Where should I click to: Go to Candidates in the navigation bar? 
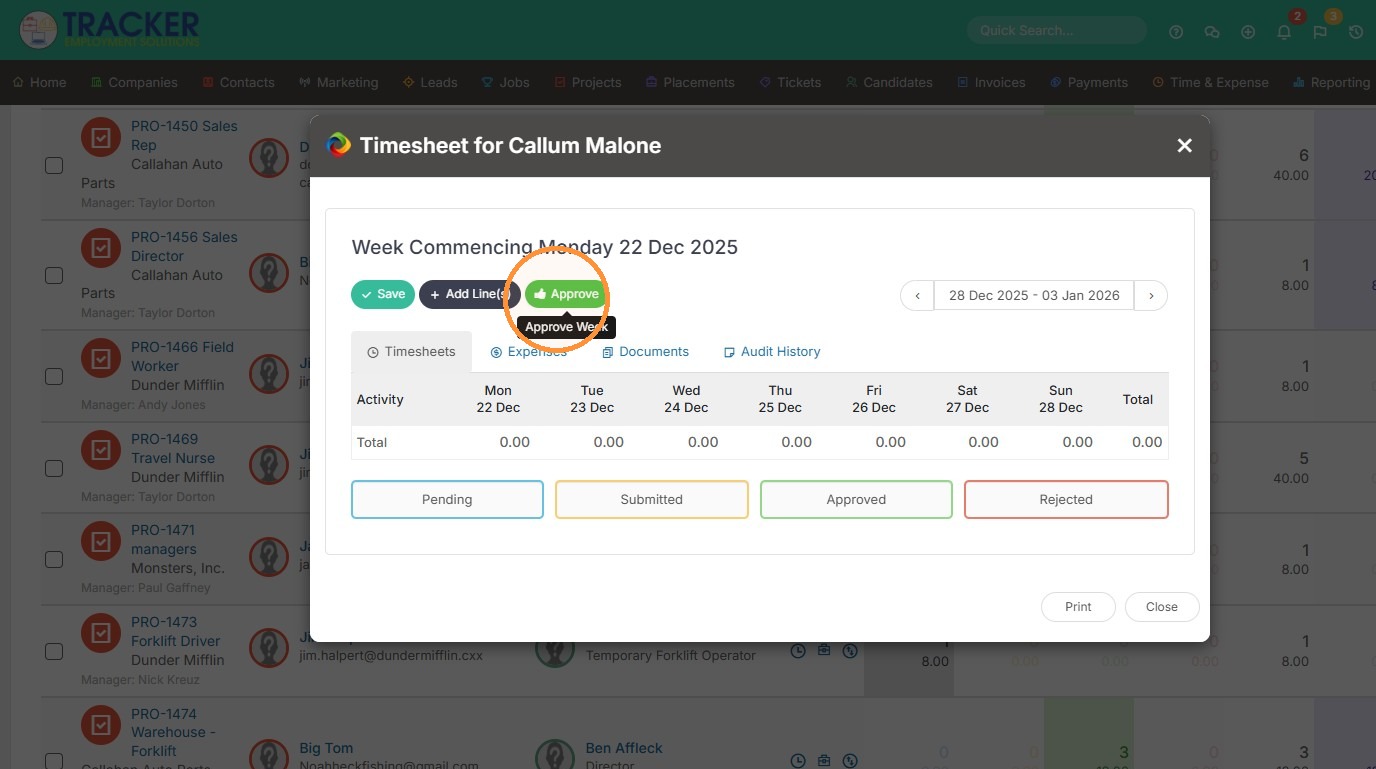point(889,82)
